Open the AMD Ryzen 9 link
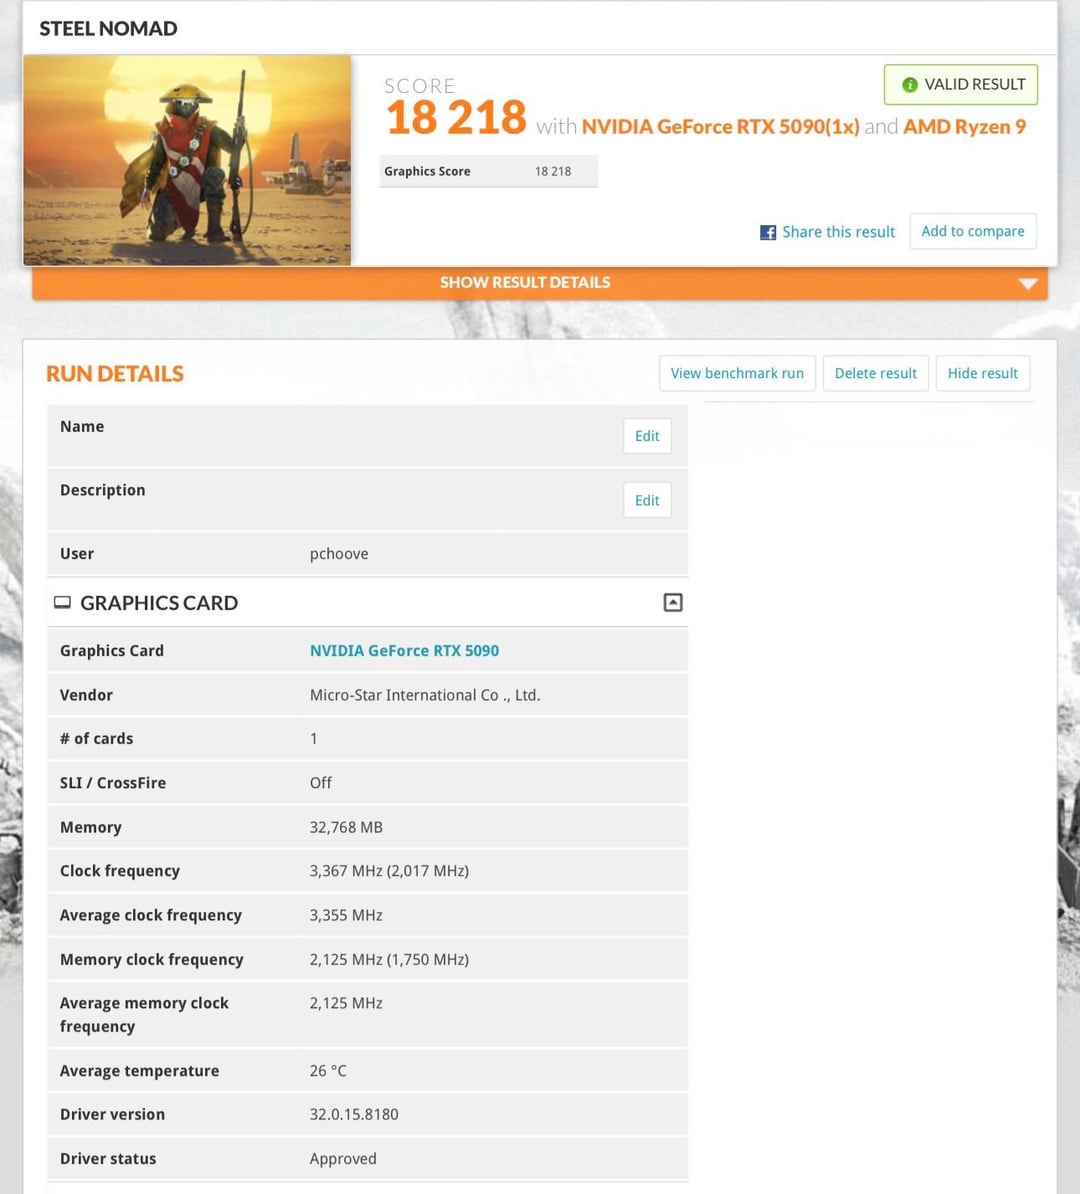 964,127
